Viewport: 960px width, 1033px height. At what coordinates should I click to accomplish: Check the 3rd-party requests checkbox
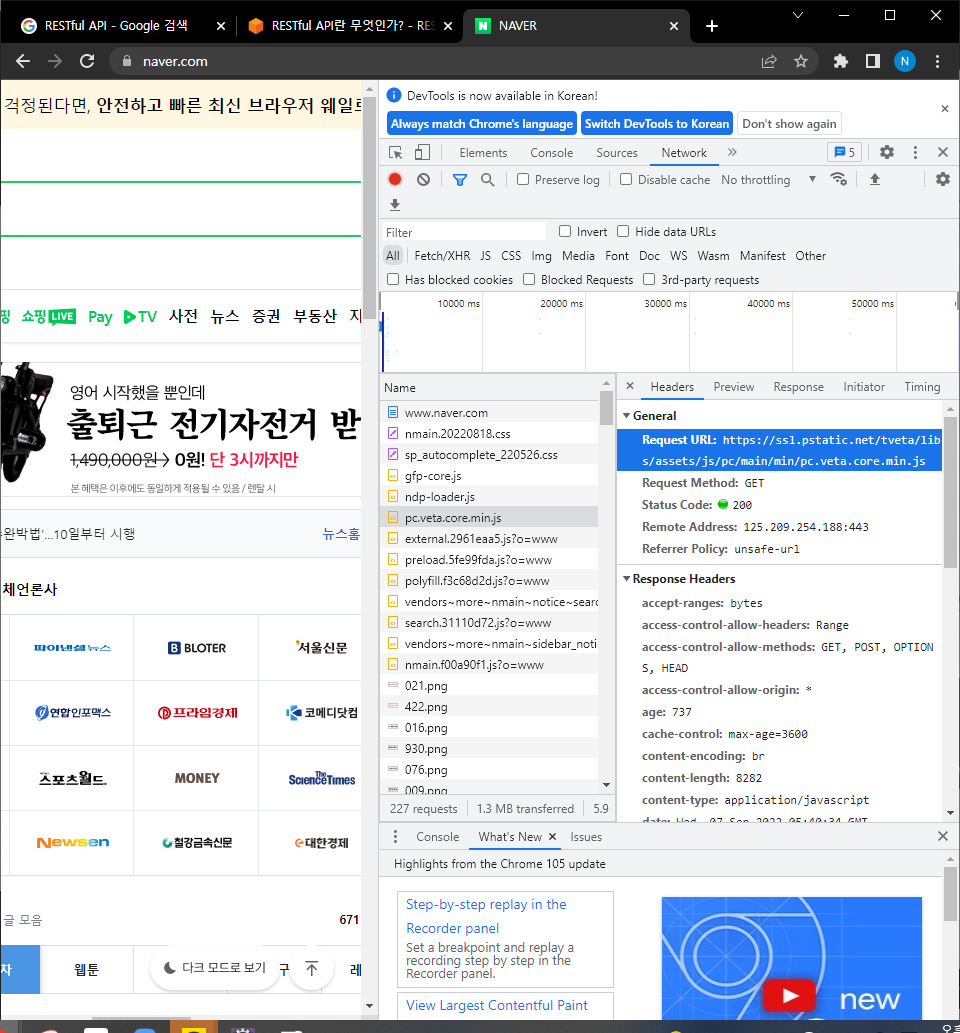(649, 279)
